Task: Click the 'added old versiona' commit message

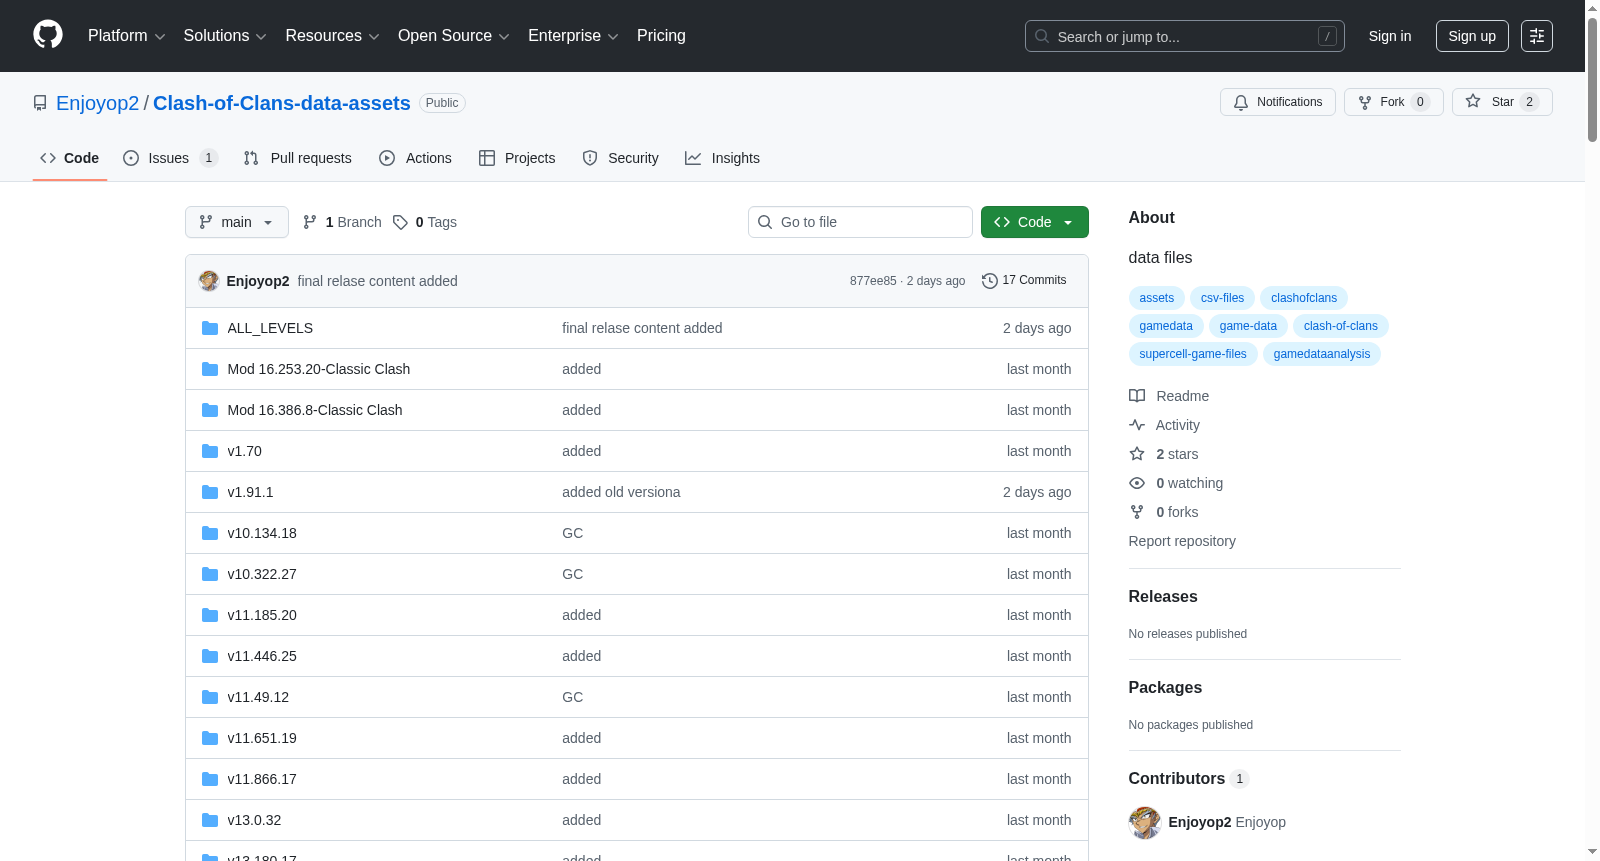Action: click(621, 492)
